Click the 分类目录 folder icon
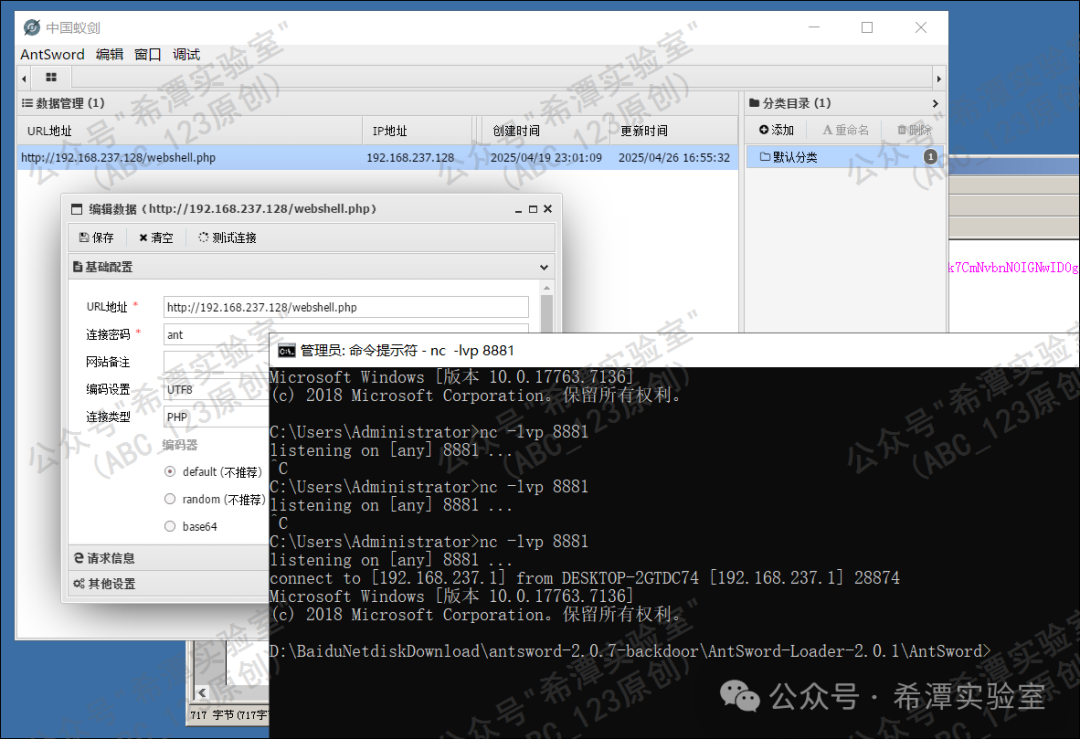This screenshot has height=739, width=1080. [x=754, y=103]
